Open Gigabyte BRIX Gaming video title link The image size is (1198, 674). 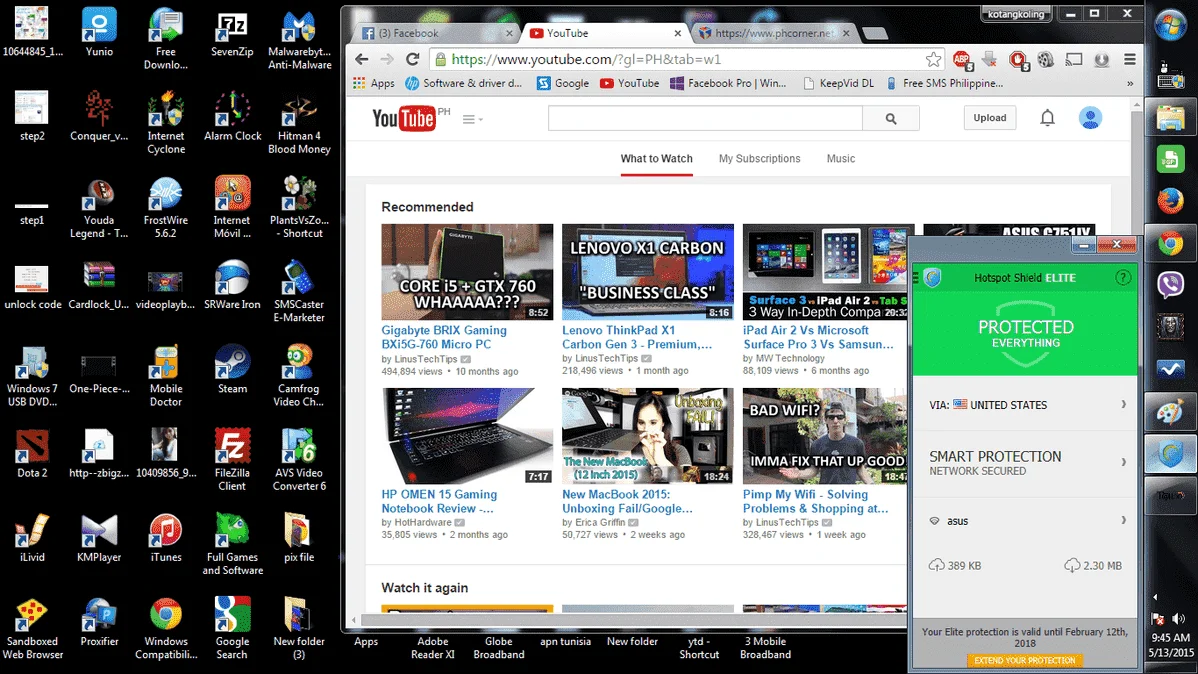[444, 337]
